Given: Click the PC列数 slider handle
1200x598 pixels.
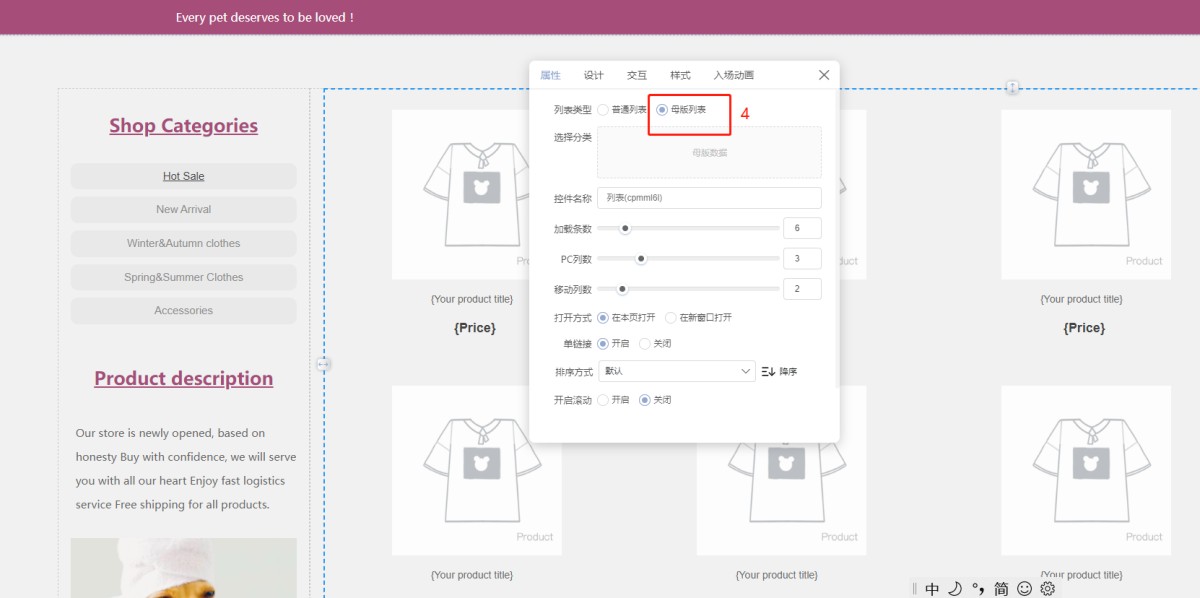Looking at the screenshot, I should tap(641, 259).
